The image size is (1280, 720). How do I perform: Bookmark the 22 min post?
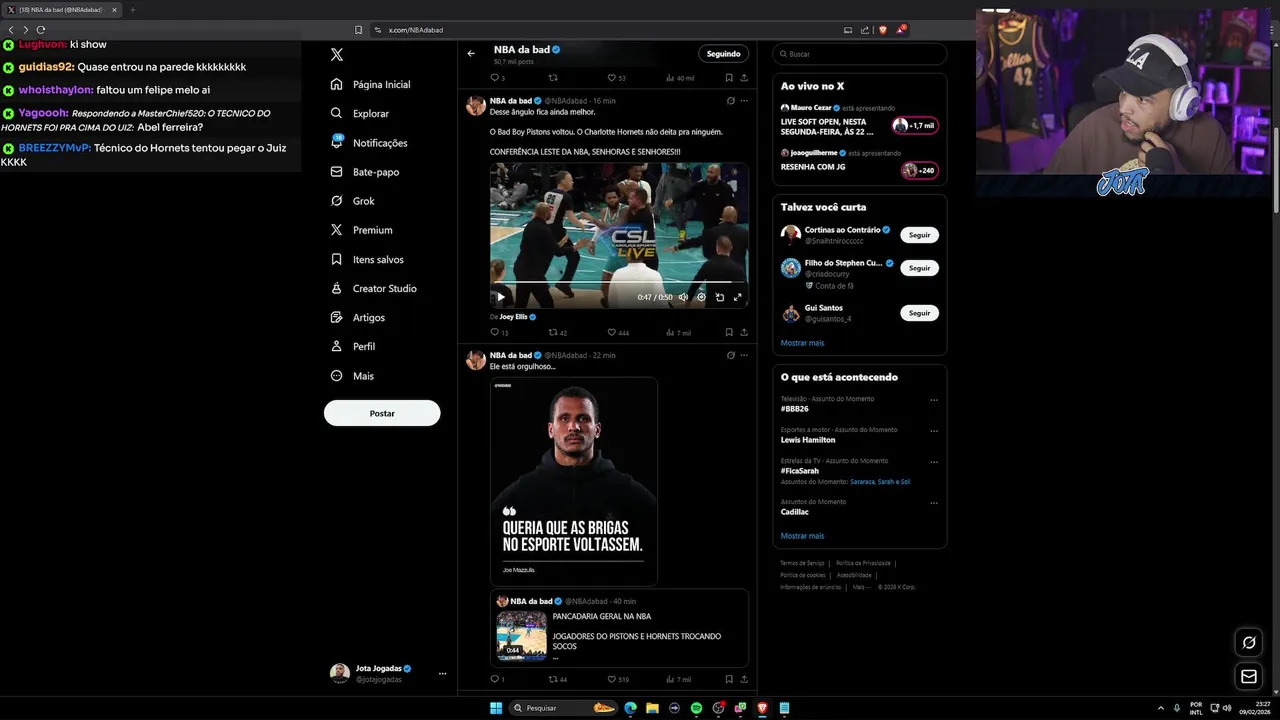click(x=729, y=679)
